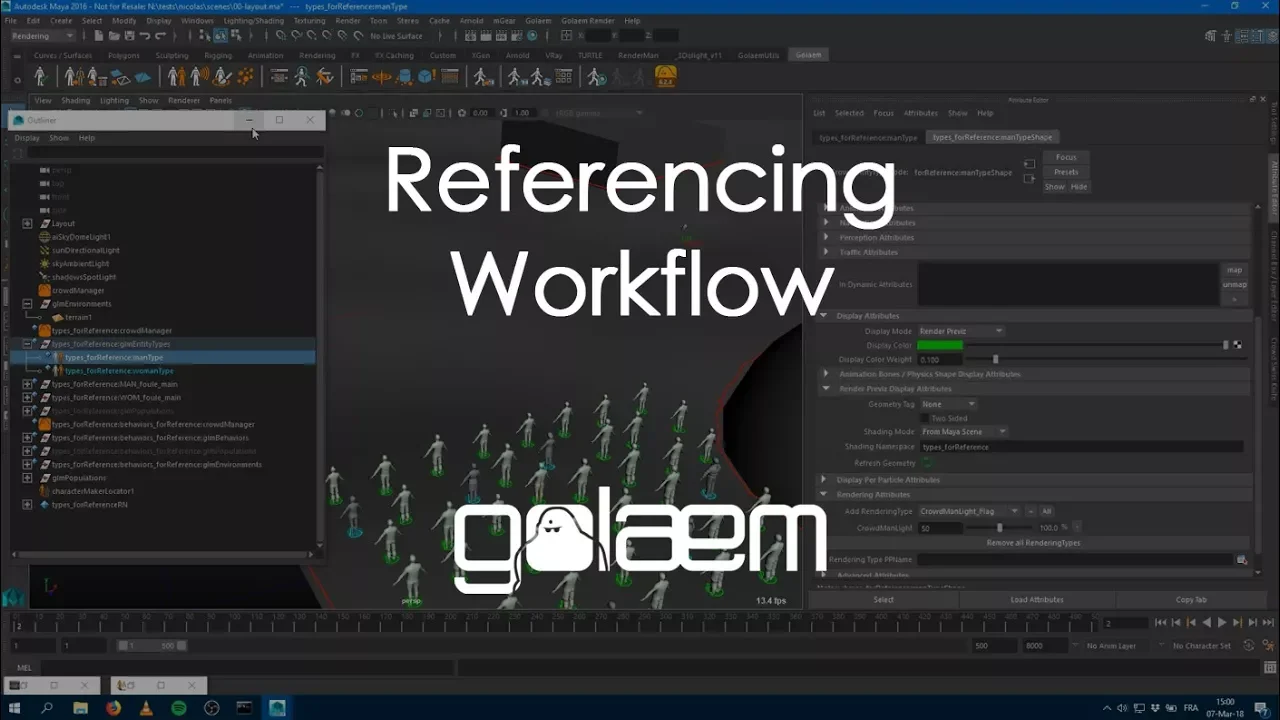Viewport: 1280px width, 720px height.
Task: Click the Redo arrow icon
Action: (x=162, y=36)
